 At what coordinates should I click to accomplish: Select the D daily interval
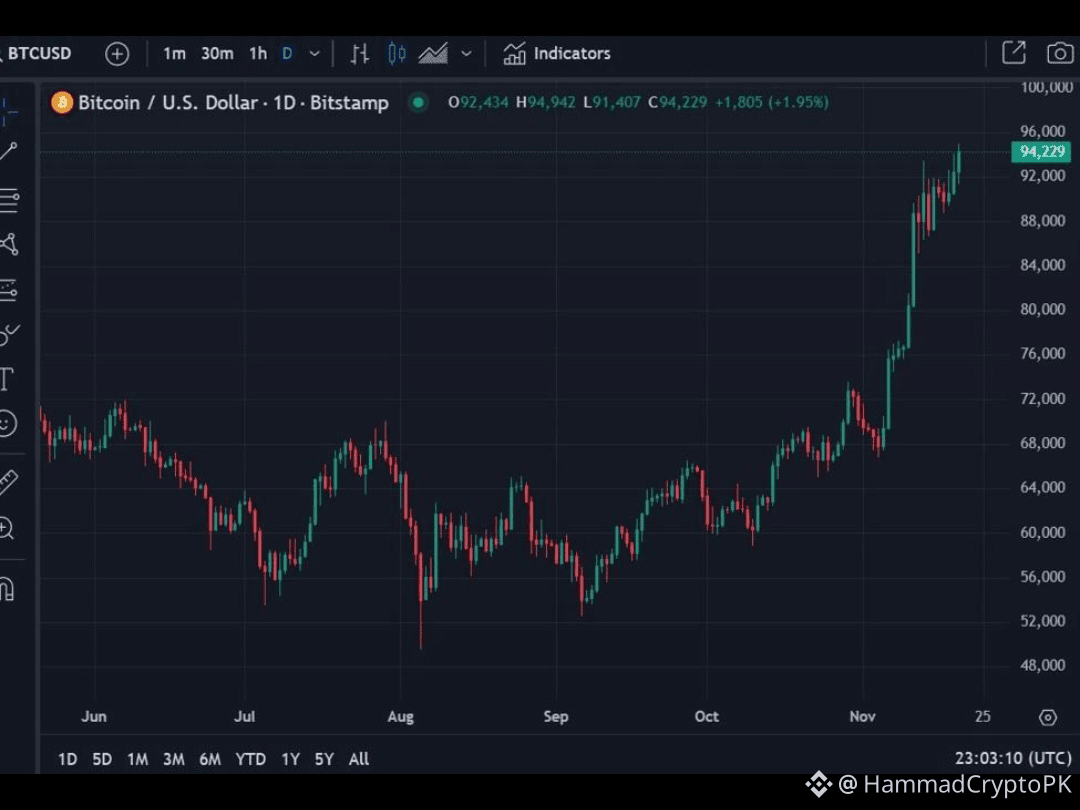(287, 54)
